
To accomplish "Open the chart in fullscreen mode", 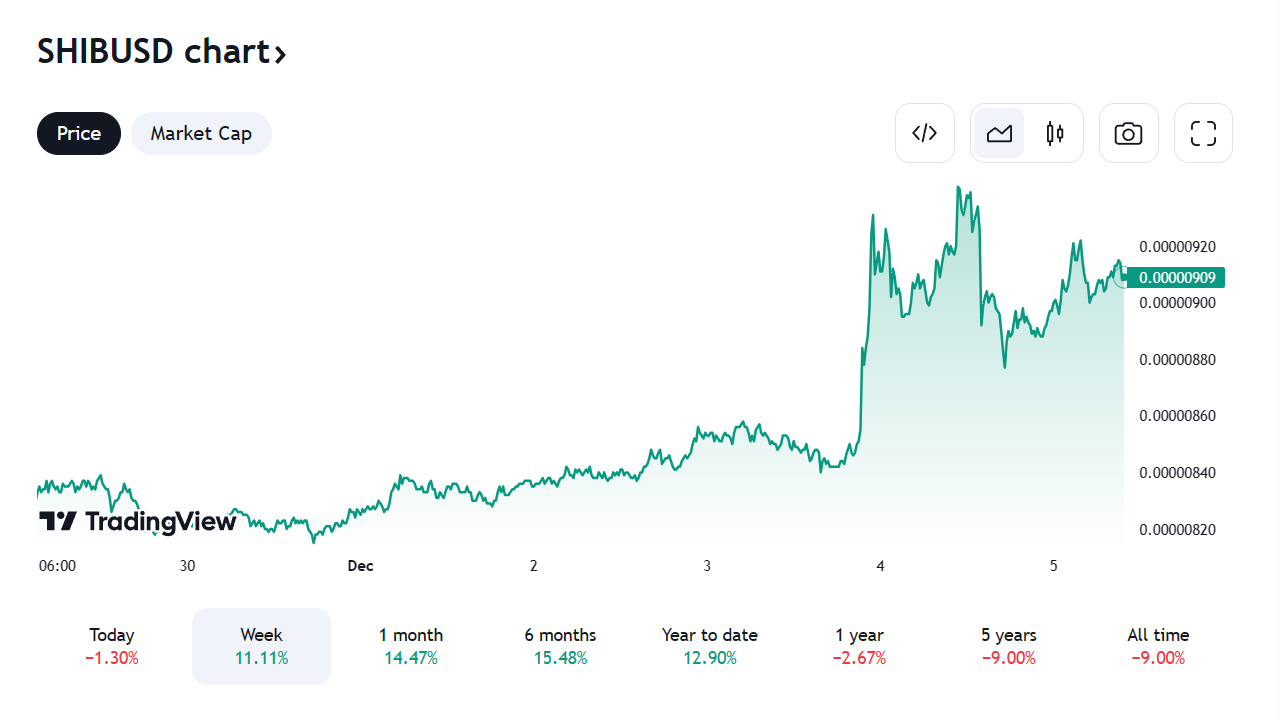I will tap(1203, 133).
